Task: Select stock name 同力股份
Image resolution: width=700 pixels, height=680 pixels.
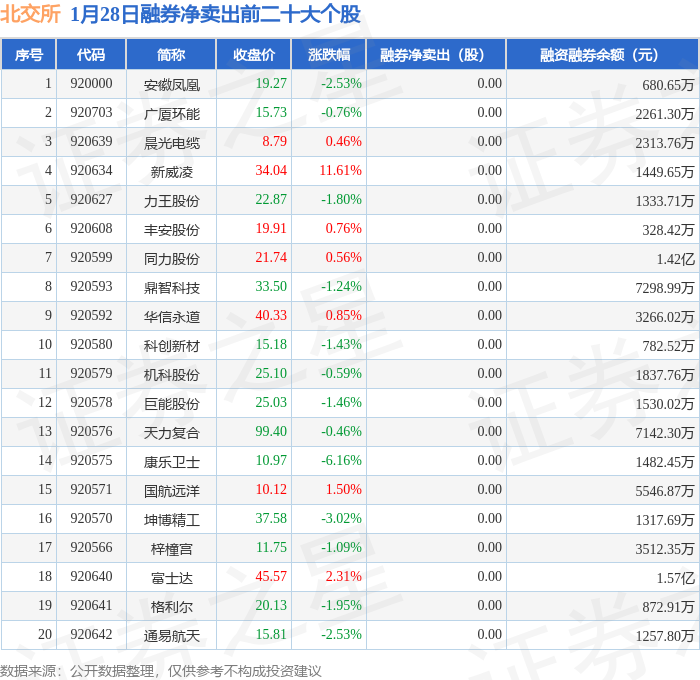Action: (x=171, y=259)
